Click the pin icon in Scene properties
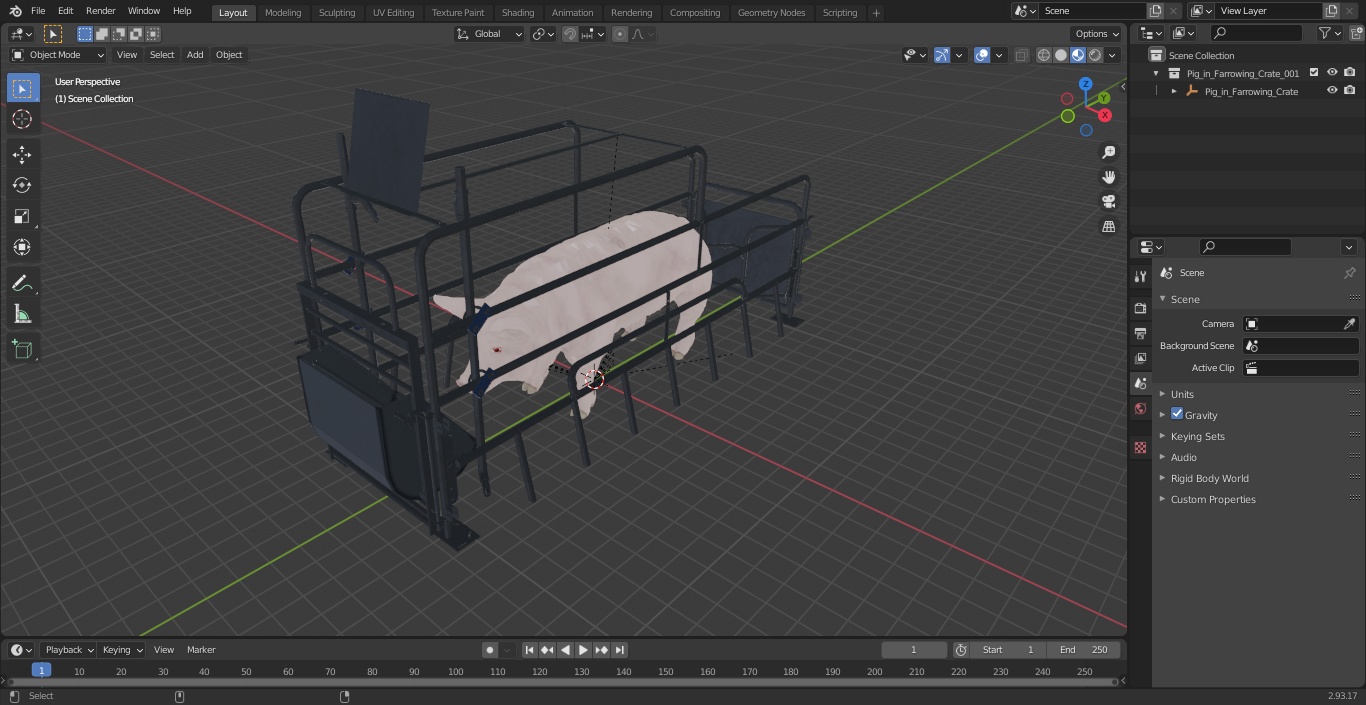 [1349, 273]
